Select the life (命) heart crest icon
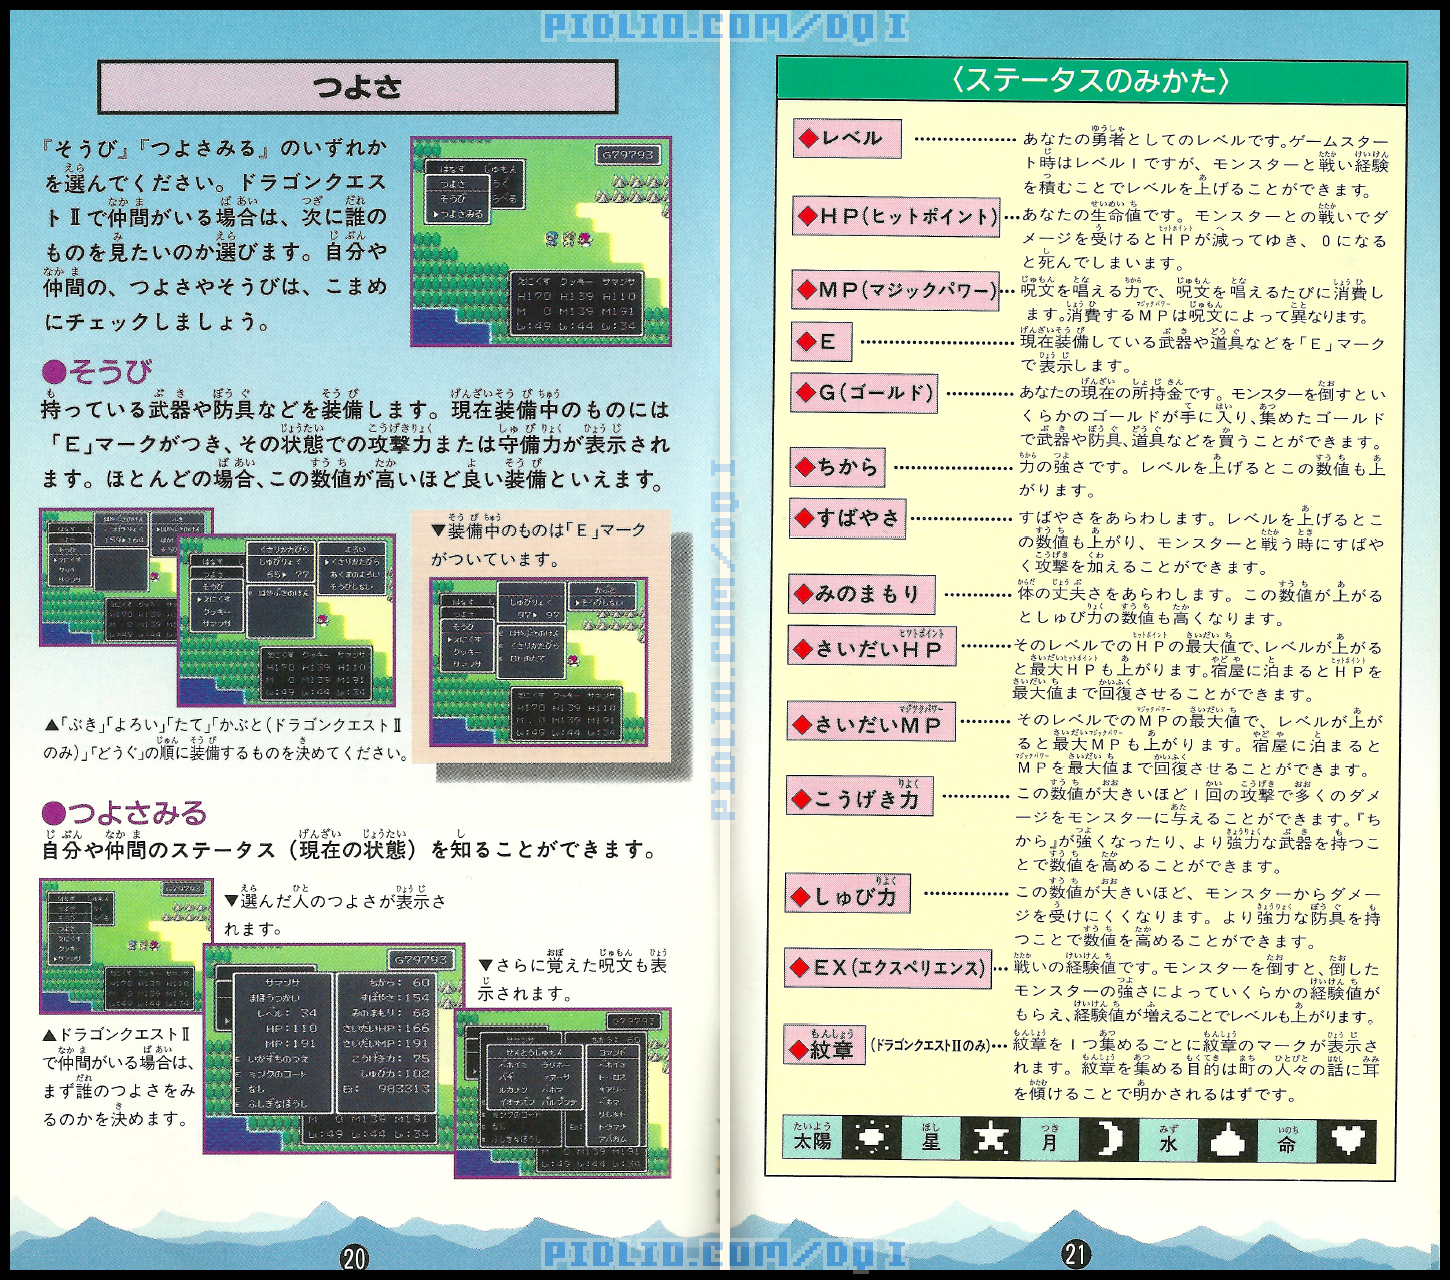 (x=1350, y=1140)
